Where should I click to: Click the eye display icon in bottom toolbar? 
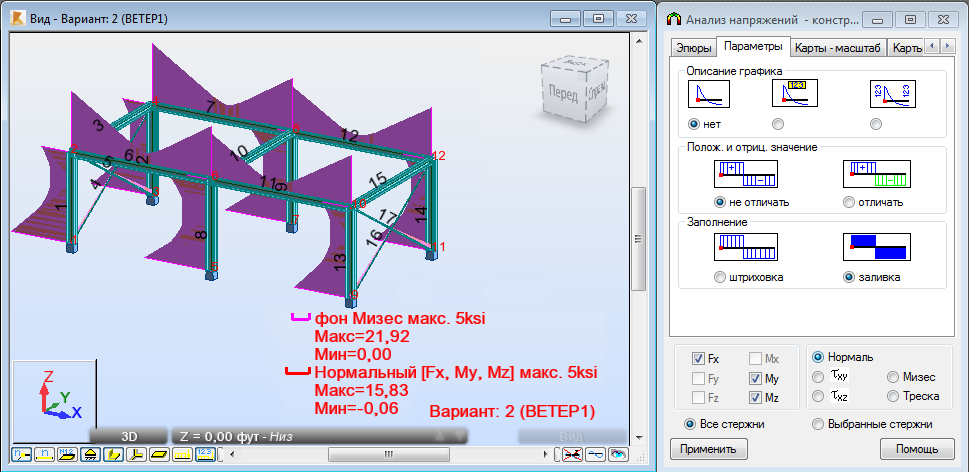click(618, 455)
